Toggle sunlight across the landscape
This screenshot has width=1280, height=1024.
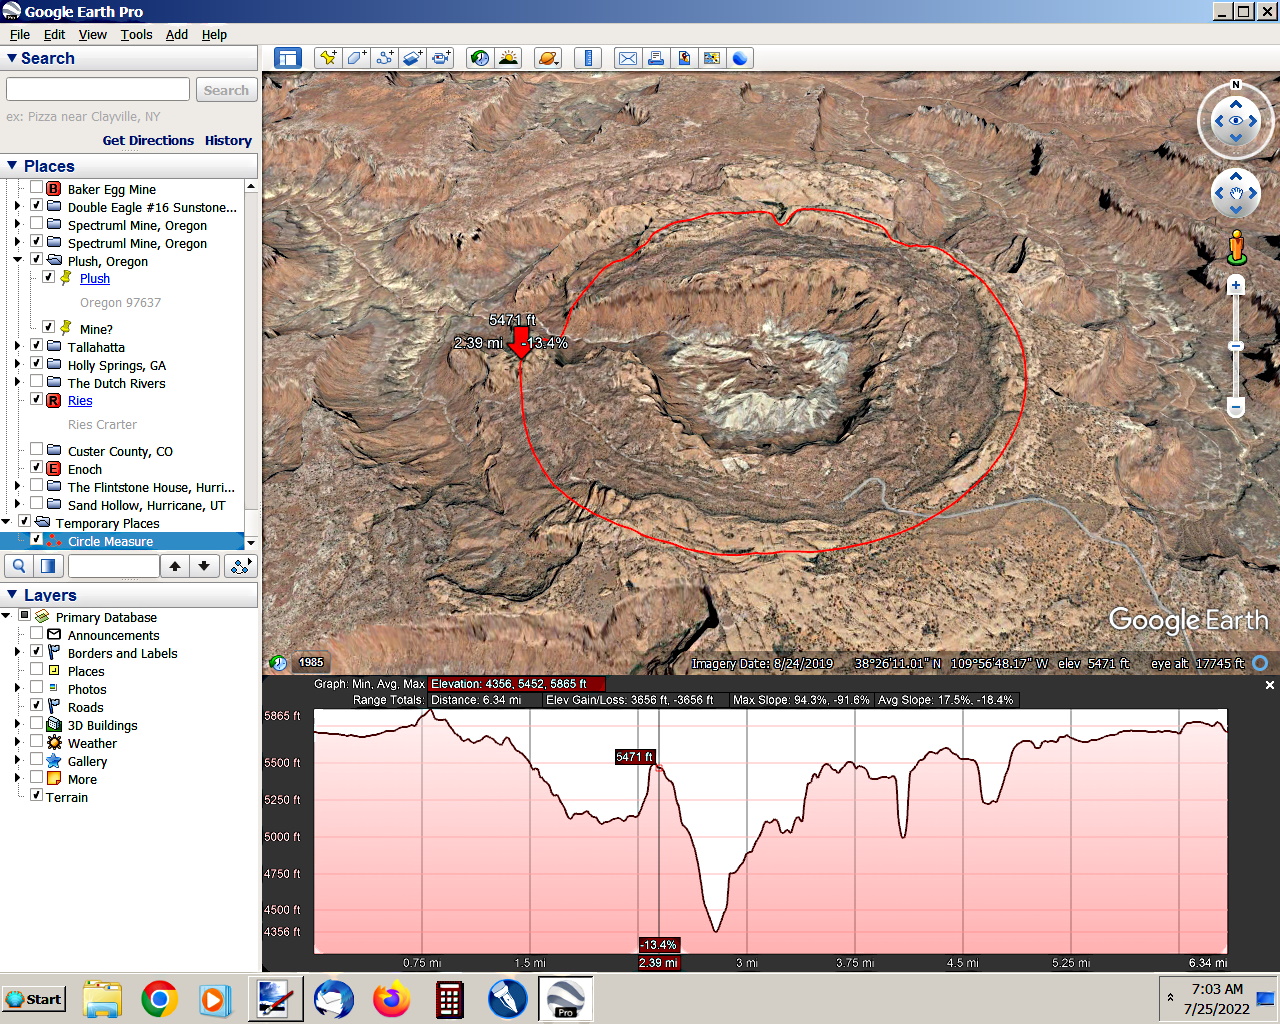(508, 58)
